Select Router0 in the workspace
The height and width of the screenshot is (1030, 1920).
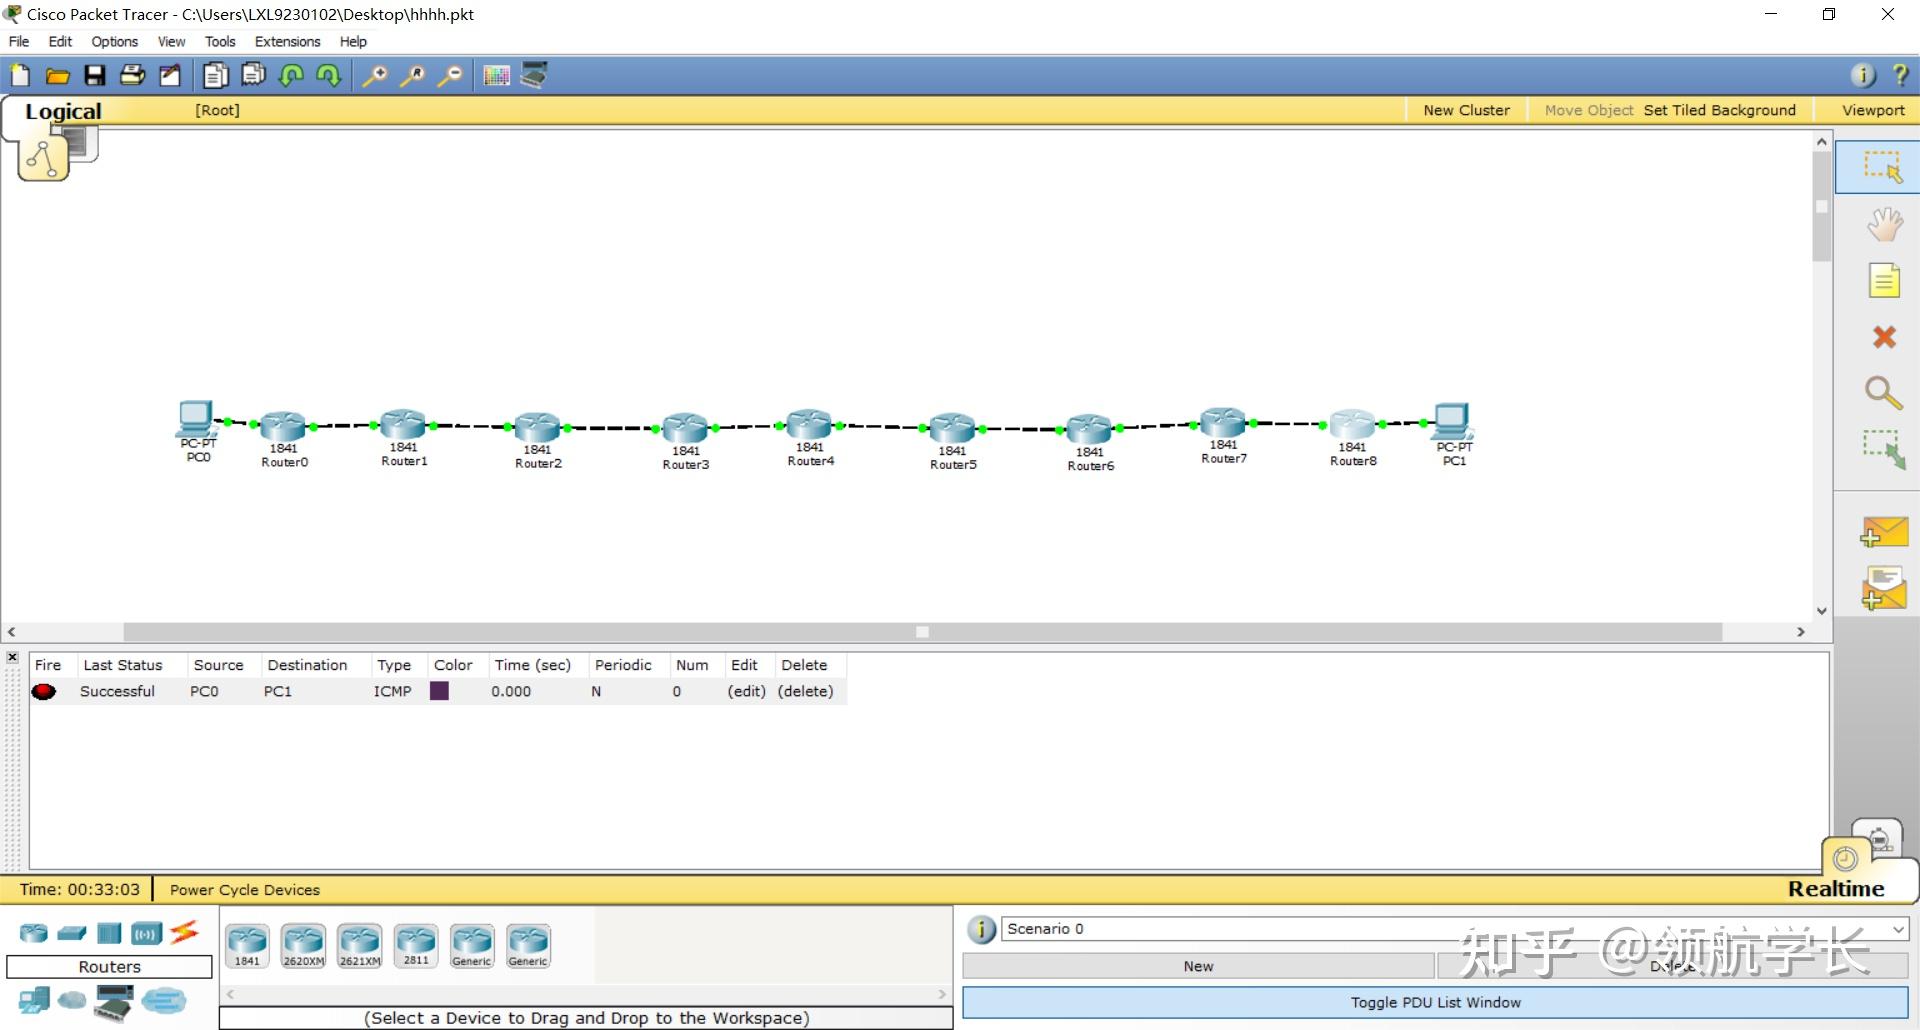click(284, 426)
